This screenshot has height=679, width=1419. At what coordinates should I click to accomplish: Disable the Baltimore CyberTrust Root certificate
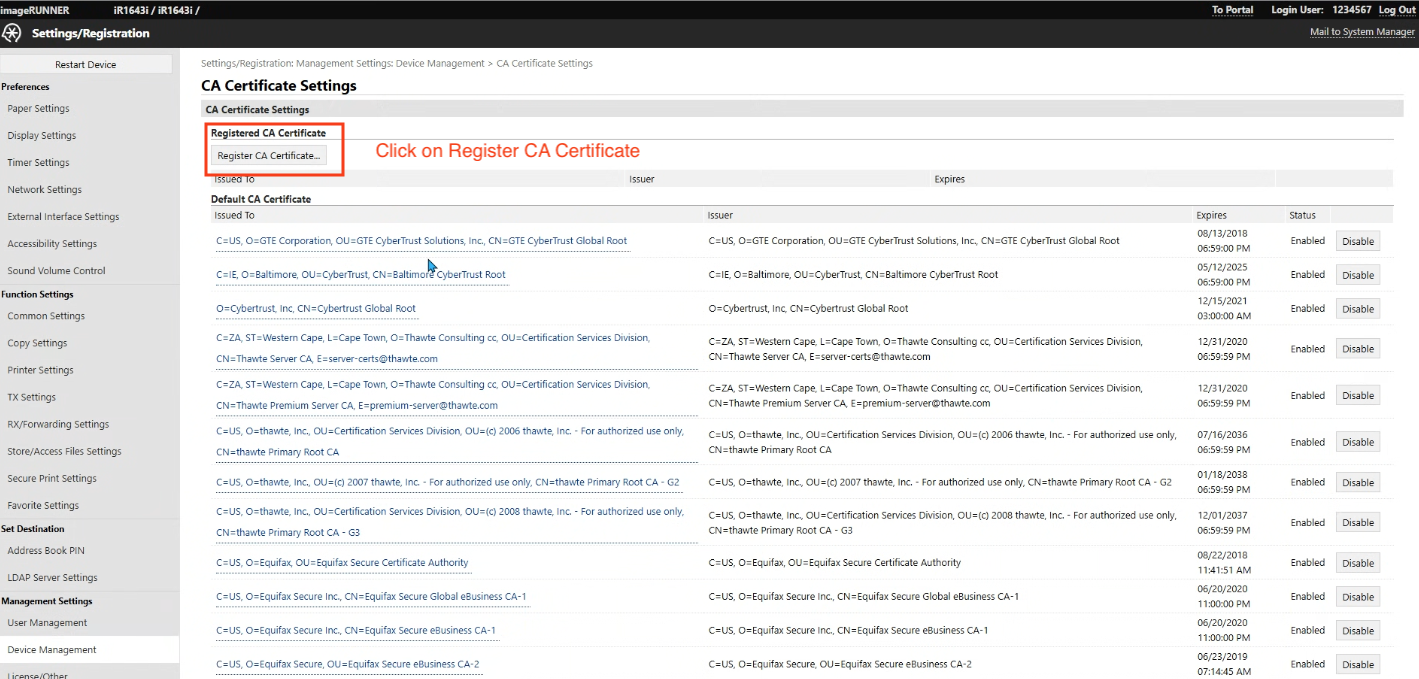click(1357, 275)
